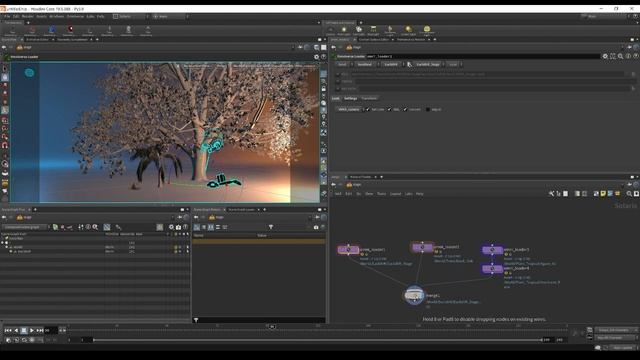
Task: Switch to the Scene Graph Layers tab
Action: coord(241,209)
